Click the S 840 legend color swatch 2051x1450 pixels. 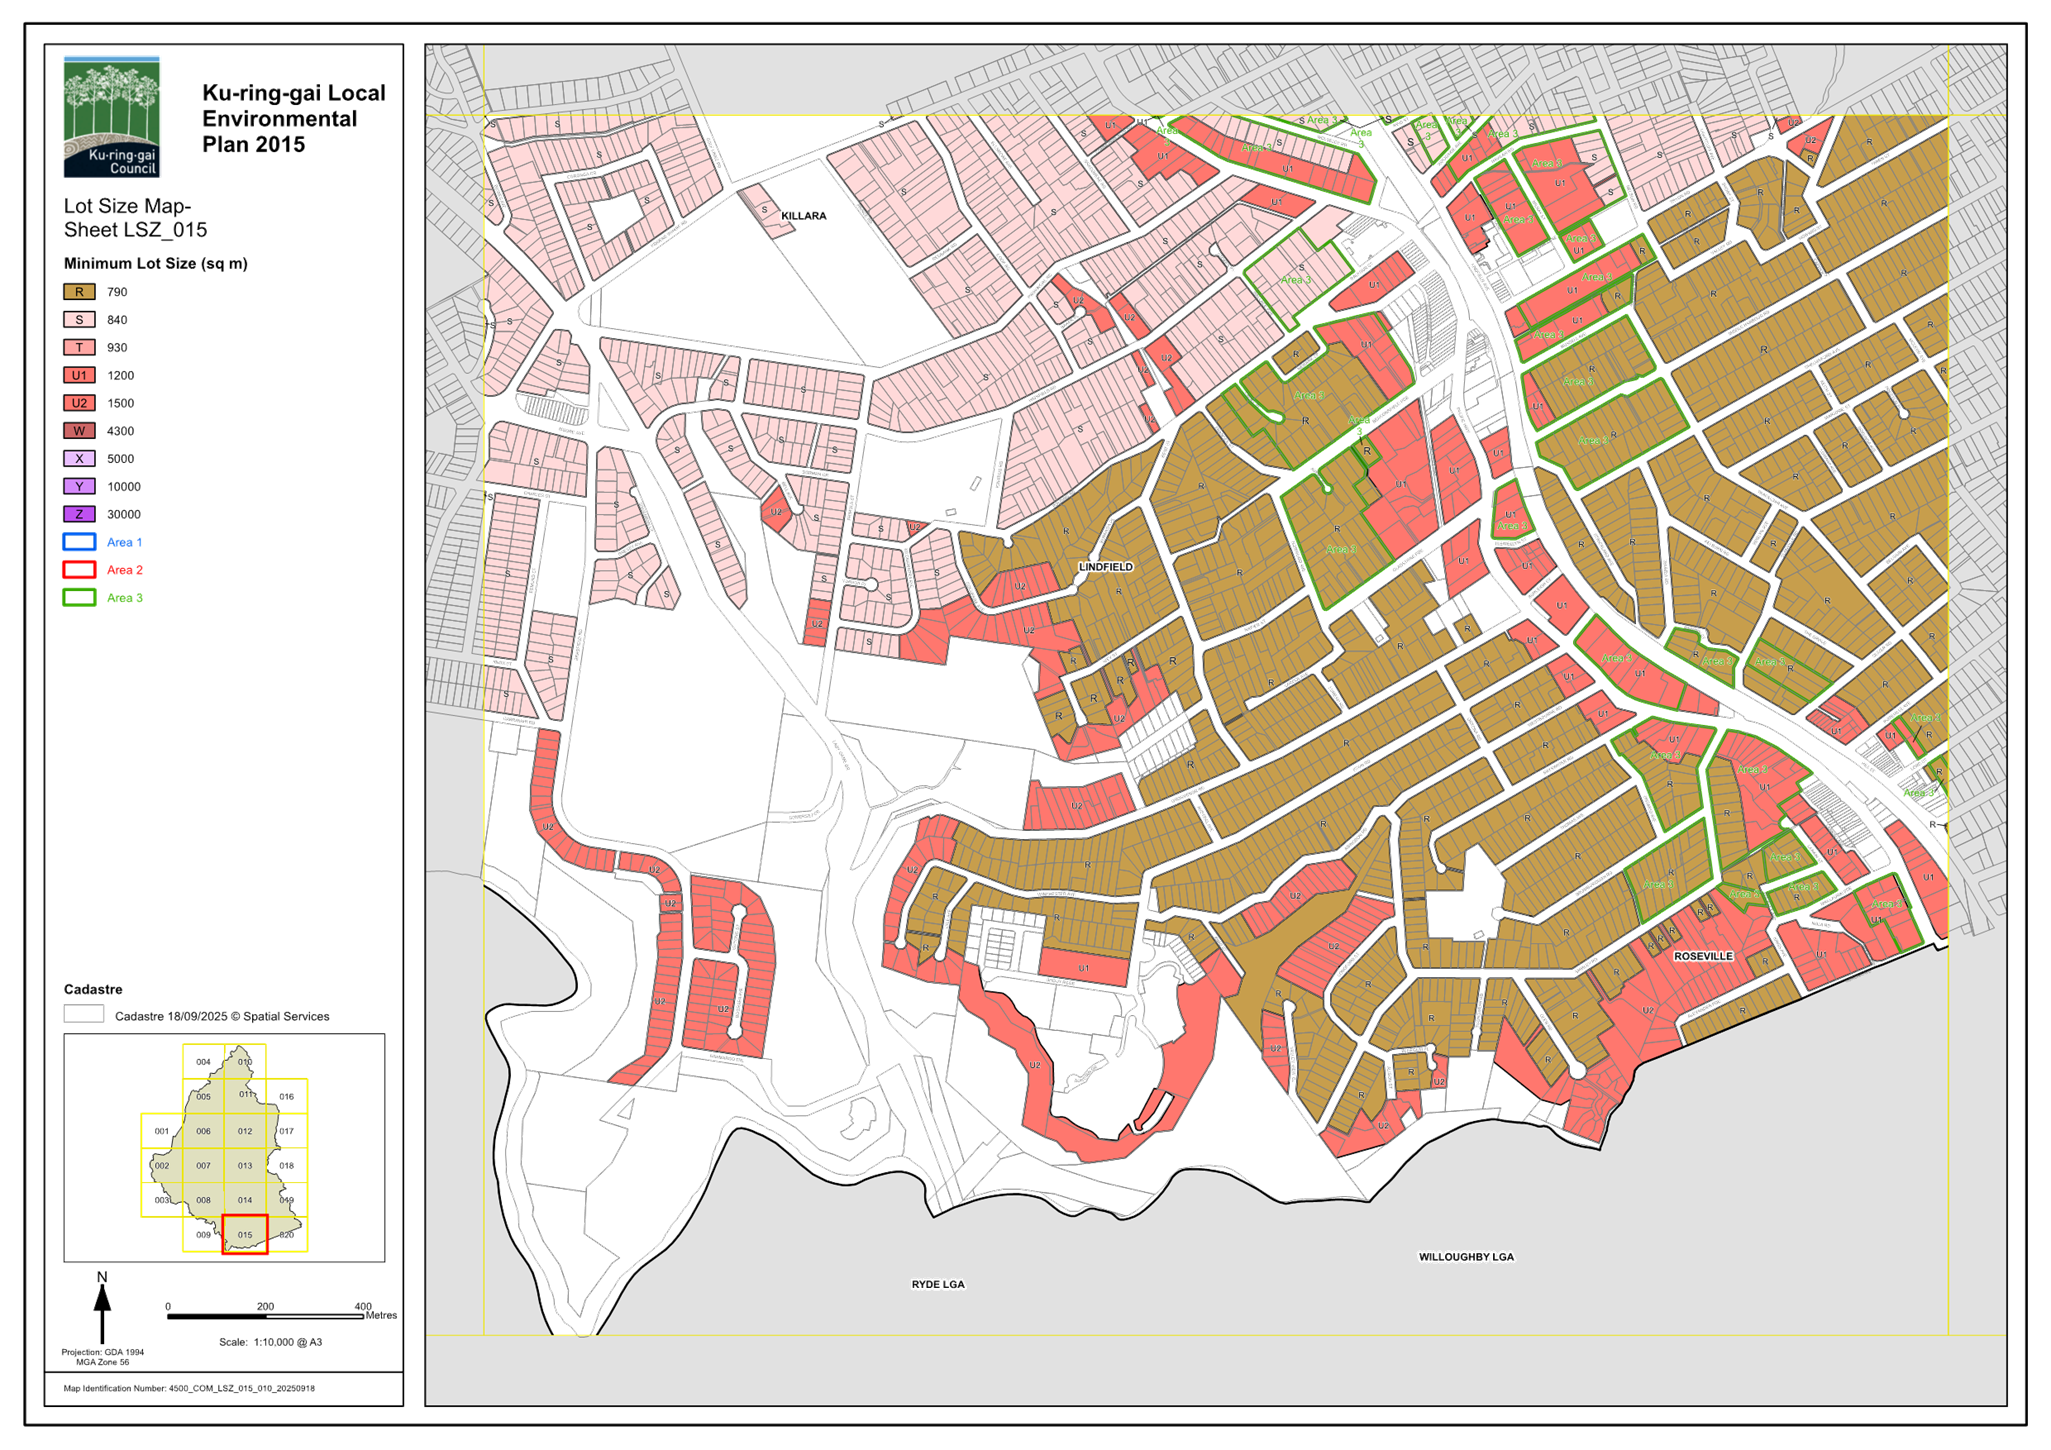coord(80,320)
